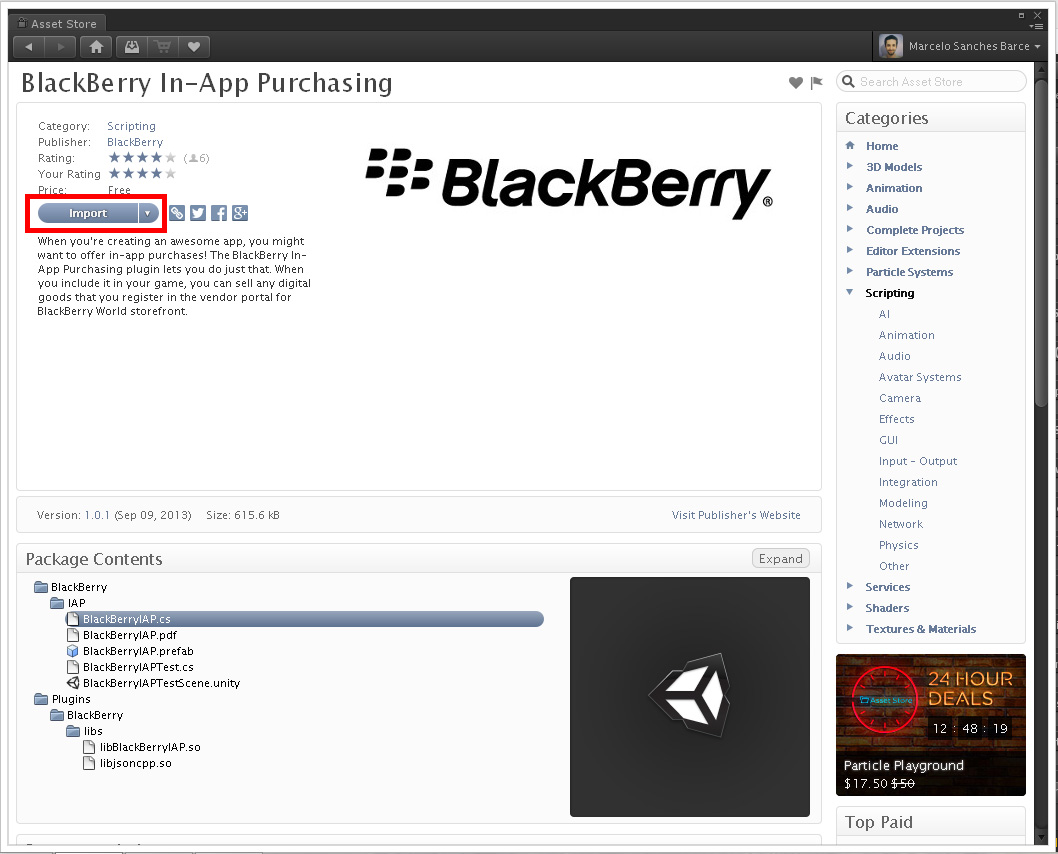Screen dimensions: 1058x854
Task: Click the user avatar picture
Action: point(891,46)
